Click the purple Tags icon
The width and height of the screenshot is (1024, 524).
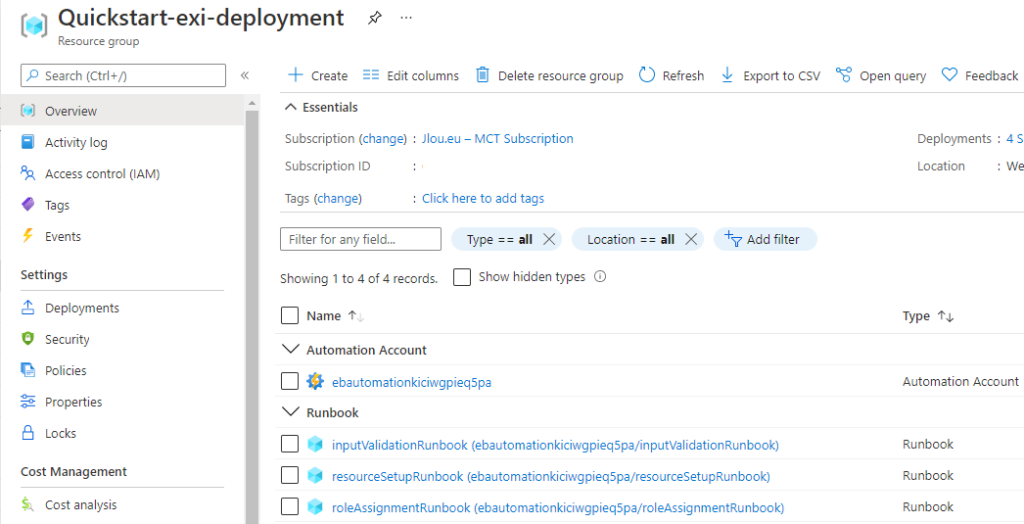coord(27,205)
